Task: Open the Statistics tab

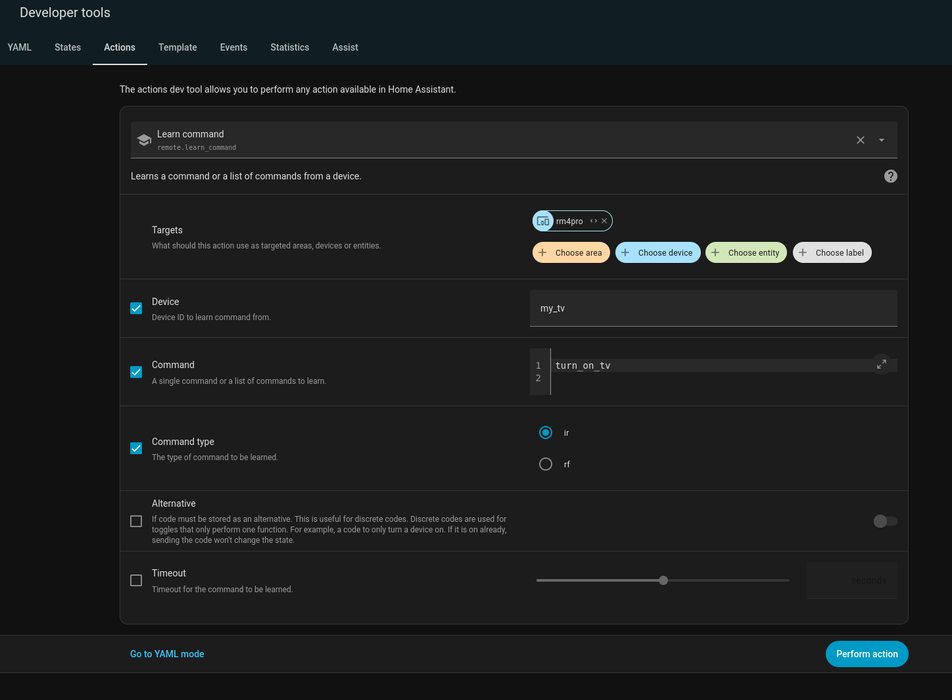Action: 290,47
